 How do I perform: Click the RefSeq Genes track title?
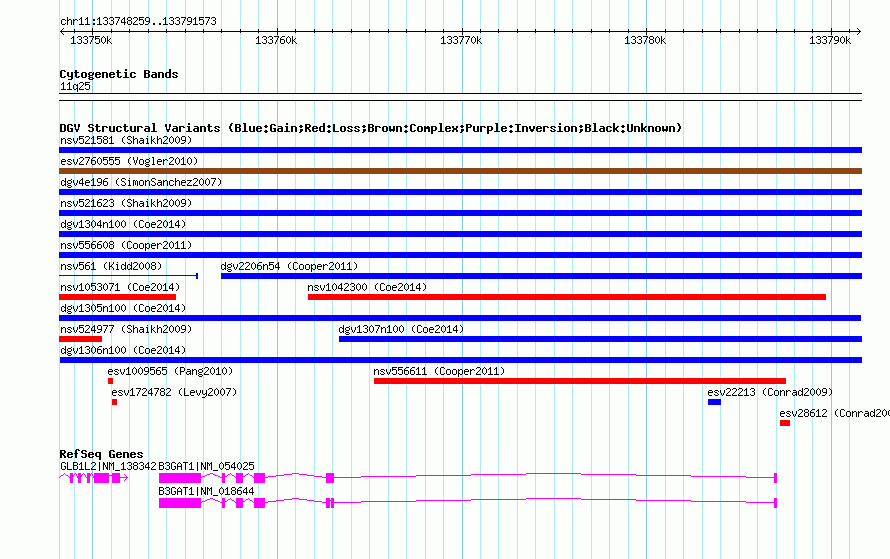pos(101,454)
